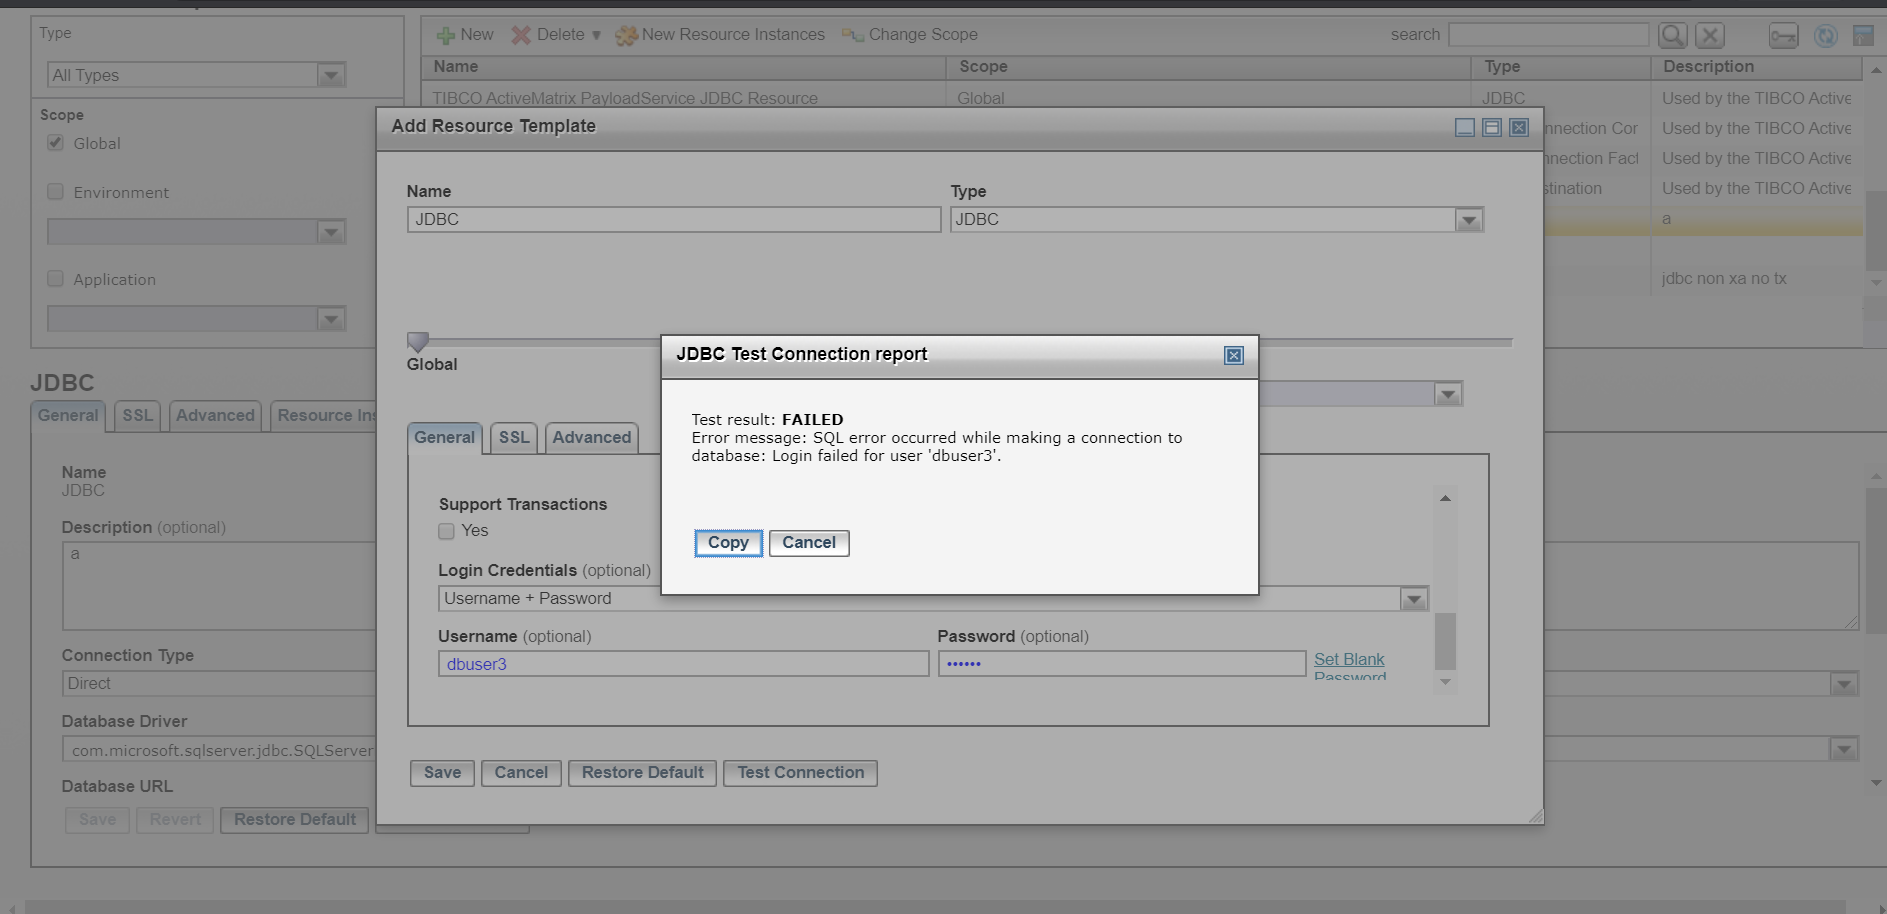This screenshot has width=1887, height=914.
Task: Click Restore Default beside Test Connection
Action: click(x=643, y=773)
